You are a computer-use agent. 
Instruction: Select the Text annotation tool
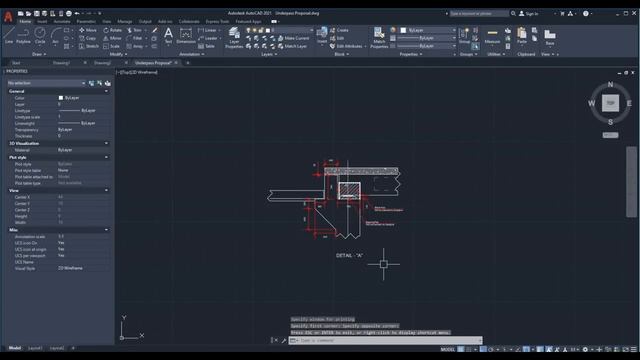pos(168,35)
